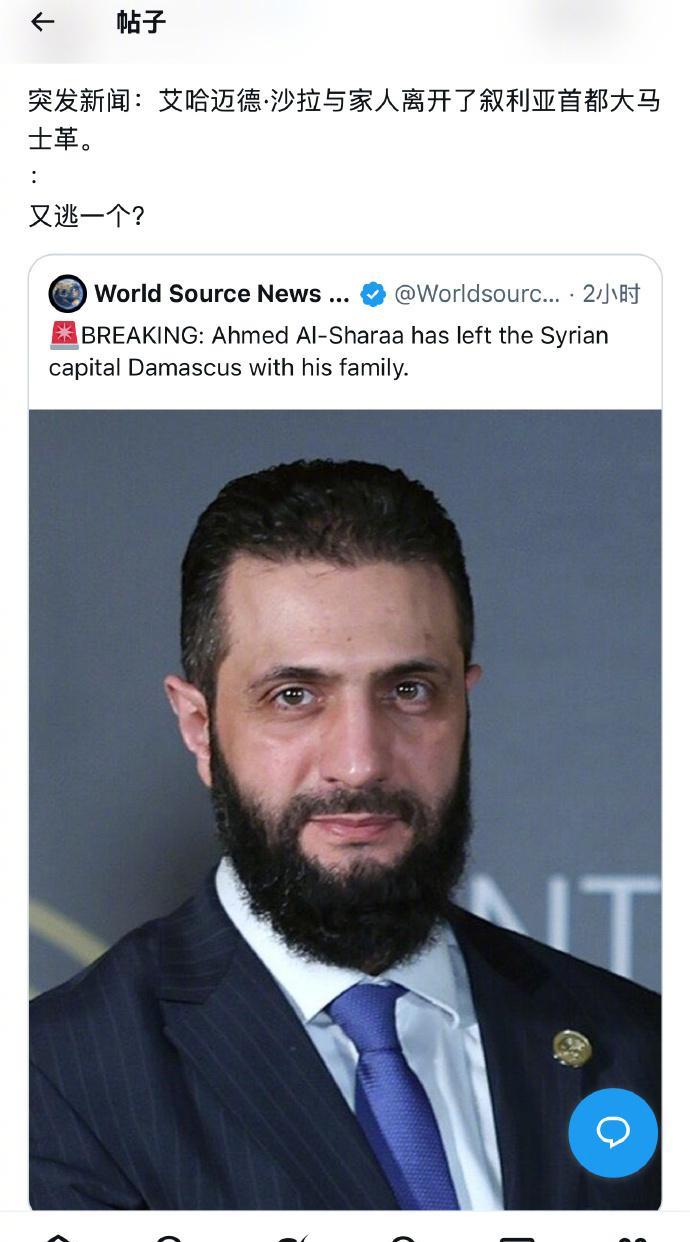690x1242 pixels.
Task: Tap the @Worldsourc... handle
Action: [x=477, y=294]
